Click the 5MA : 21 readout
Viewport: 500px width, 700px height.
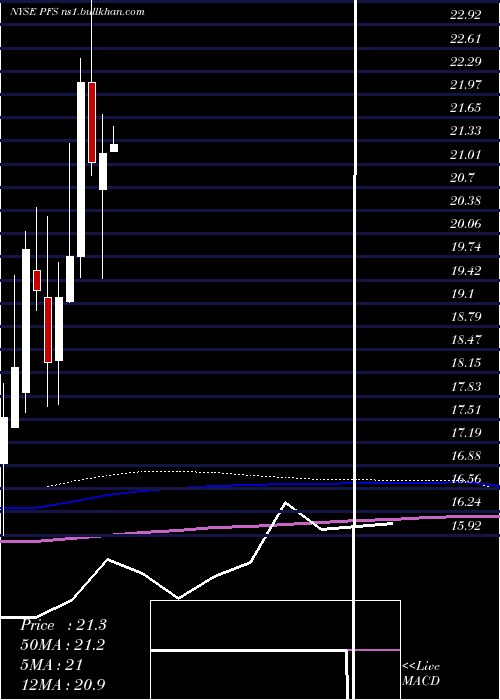point(51,665)
